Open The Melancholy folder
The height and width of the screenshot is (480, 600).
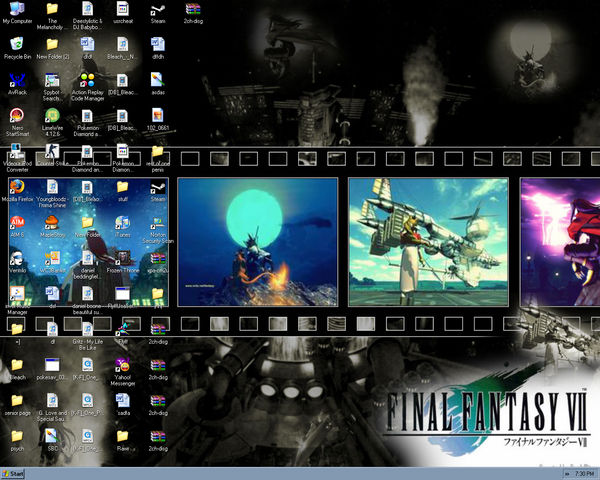[52, 15]
